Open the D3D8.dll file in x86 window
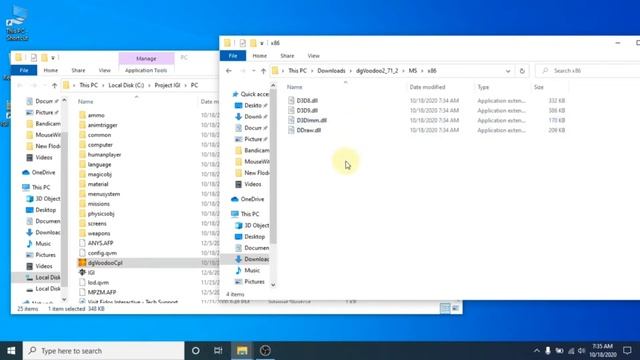Screen dimensions: 640x360 coord(307,100)
